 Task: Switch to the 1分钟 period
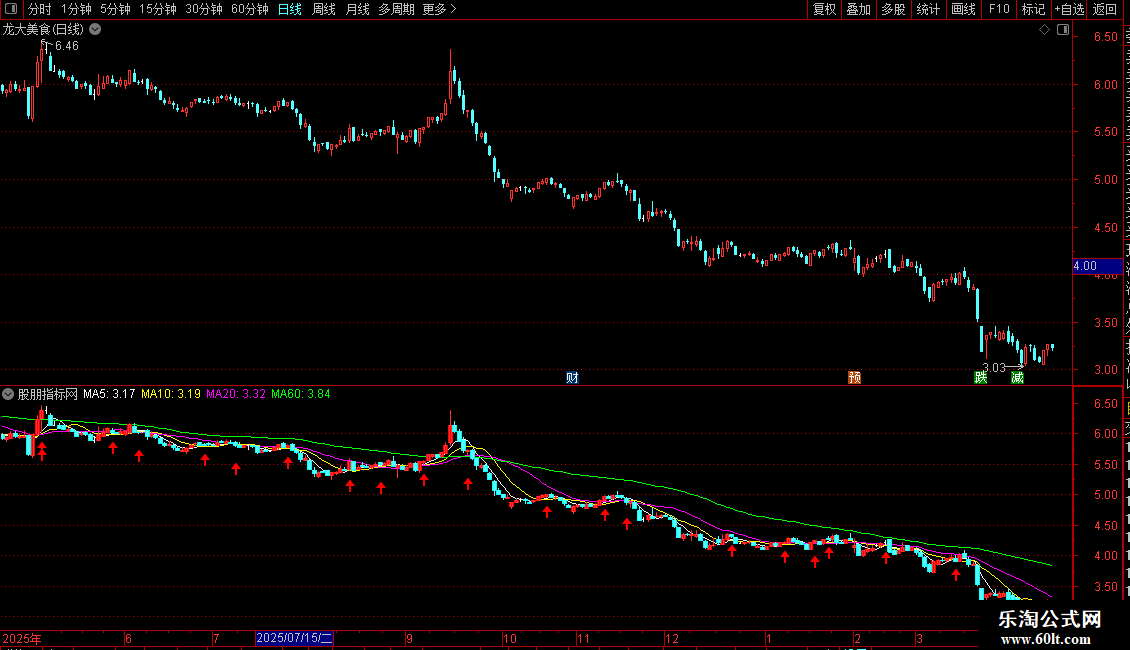[x=76, y=9]
